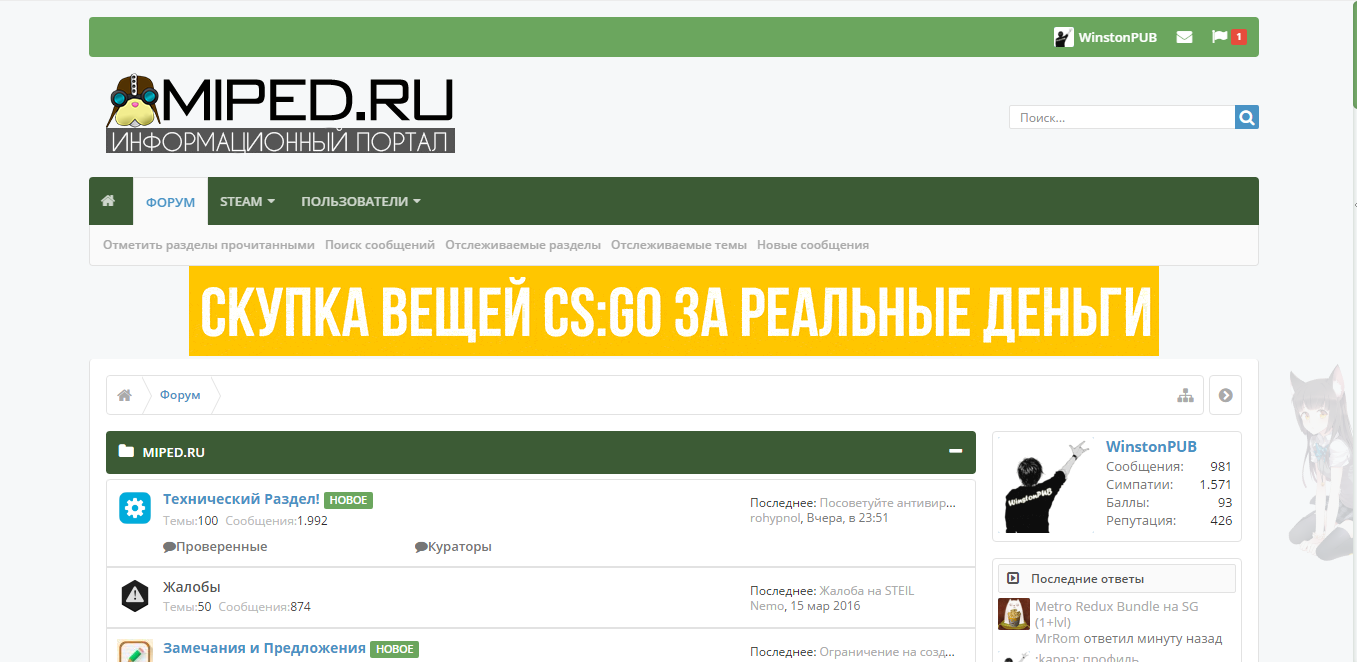Open MrRom user link in latest replies

[1056, 638]
